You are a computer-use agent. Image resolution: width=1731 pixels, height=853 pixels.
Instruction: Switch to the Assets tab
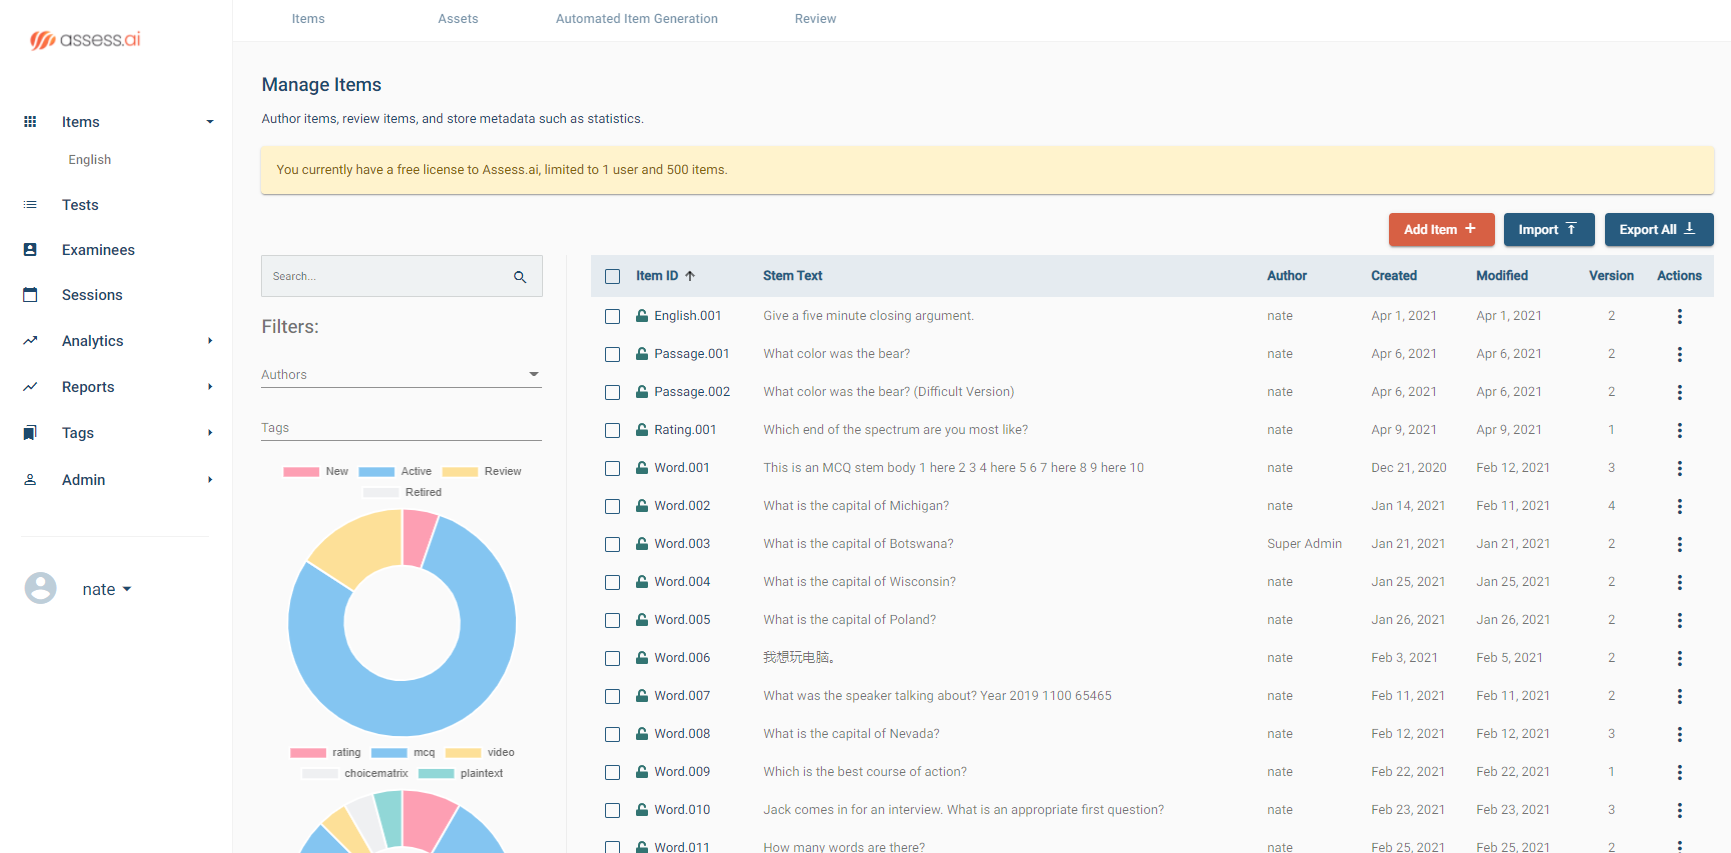458,19
